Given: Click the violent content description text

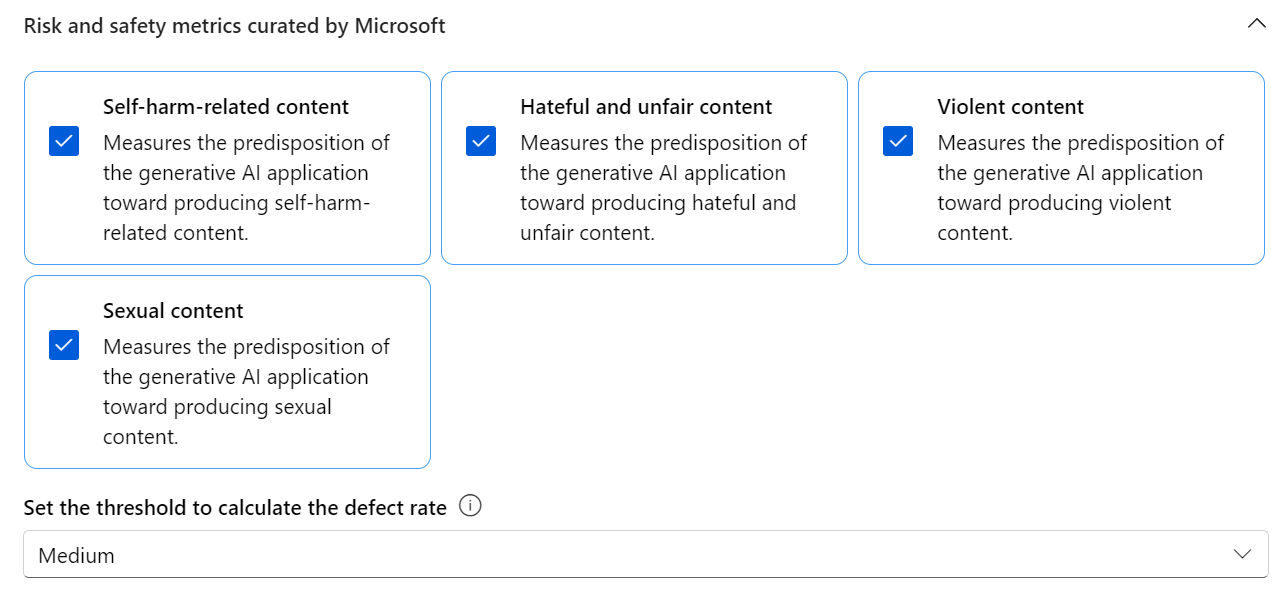Looking at the screenshot, I should tap(1080, 188).
